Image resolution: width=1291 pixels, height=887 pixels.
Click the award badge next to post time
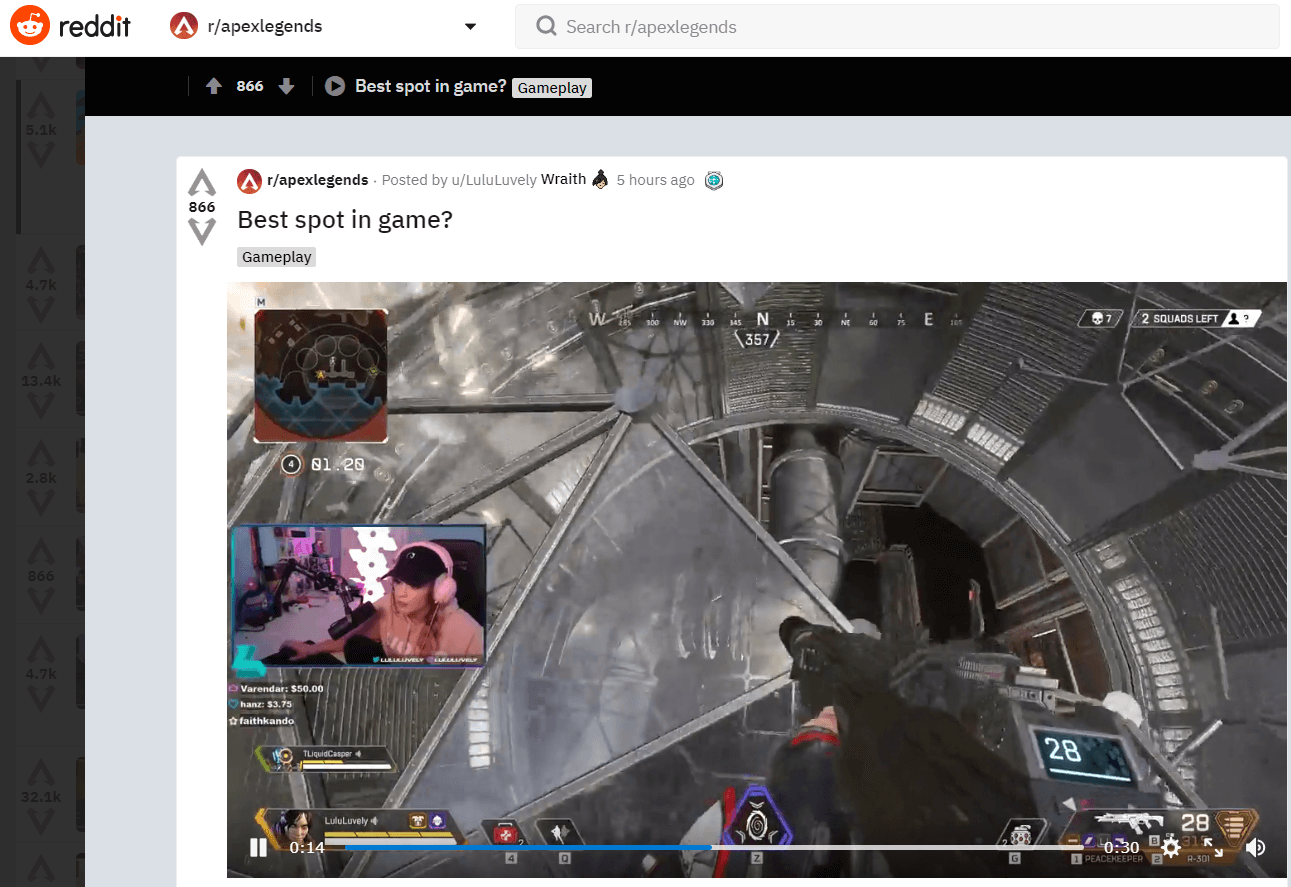[x=713, y=180]
